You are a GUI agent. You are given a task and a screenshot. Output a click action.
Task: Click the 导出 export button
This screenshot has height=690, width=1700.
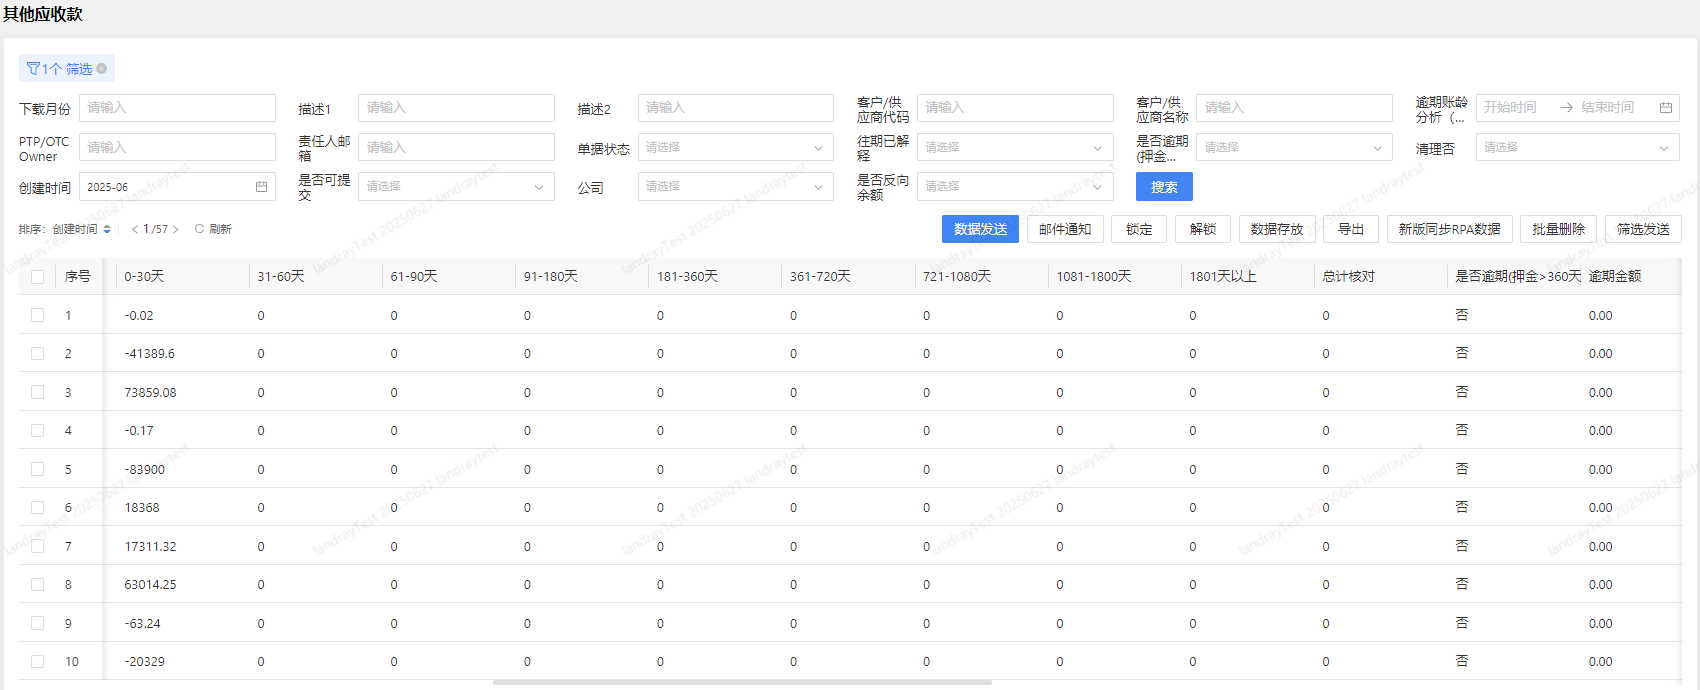click(x=1351, y=229)
